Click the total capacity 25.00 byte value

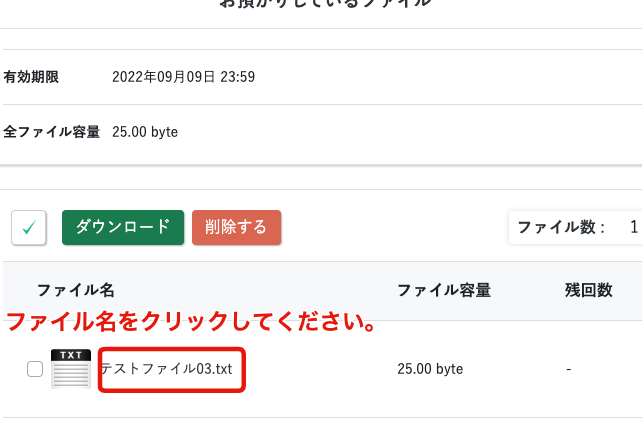145,132
